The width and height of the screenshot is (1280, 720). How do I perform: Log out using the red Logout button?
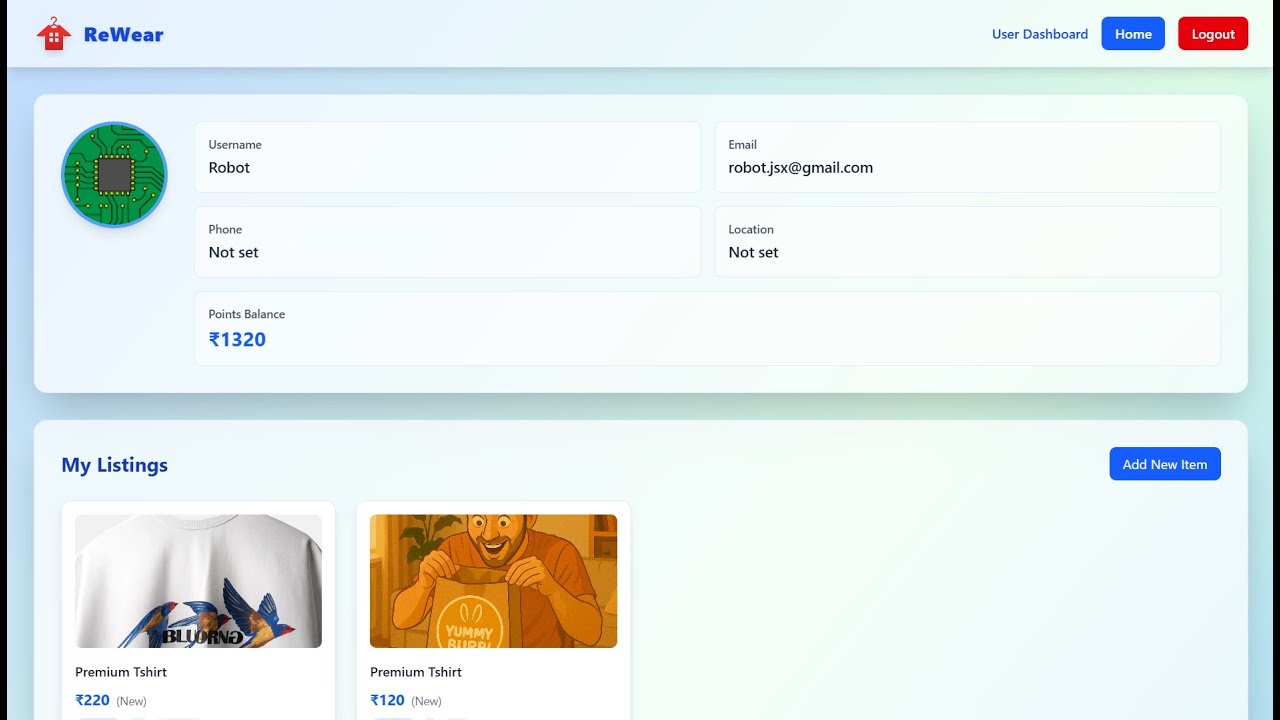click(x=1213, y=34)
